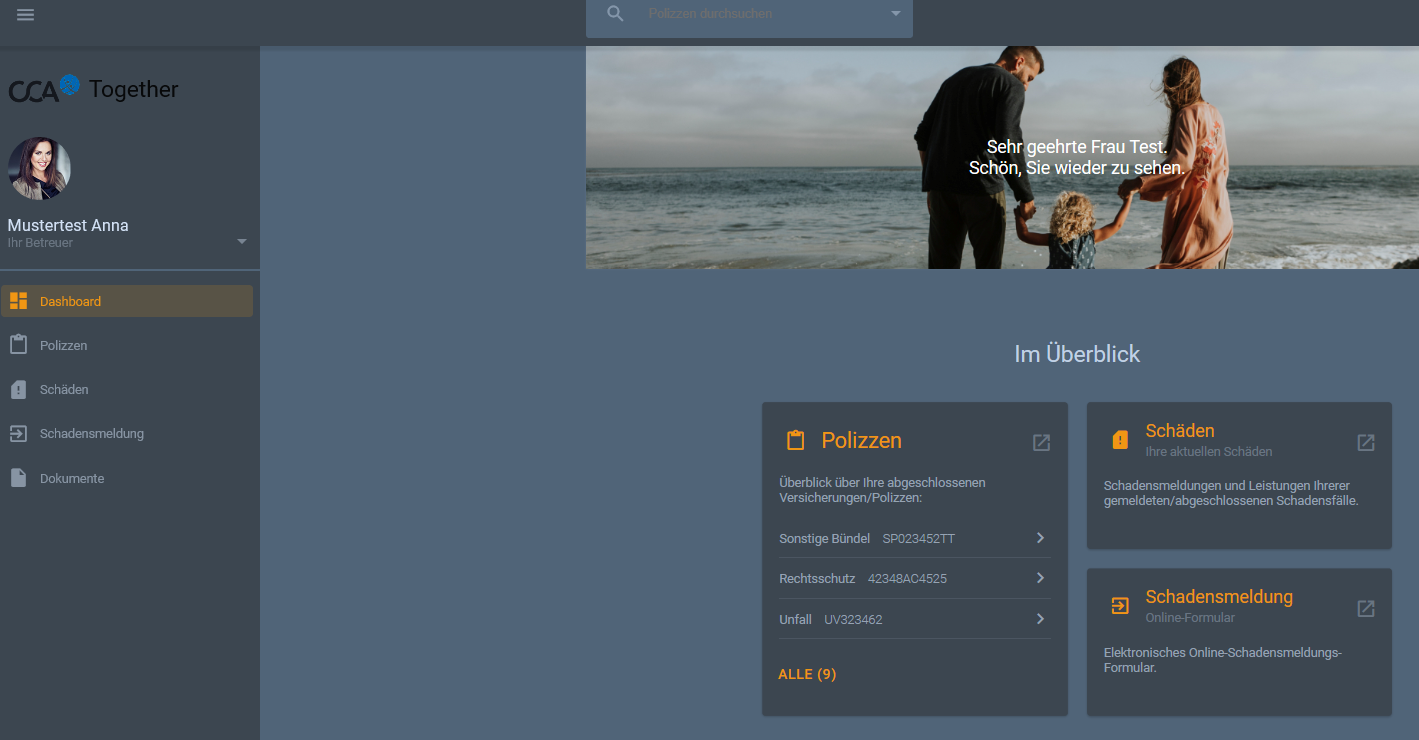1419x740 pixels.
Task: Click the ALLE (9) button
Action: point(807,674)
